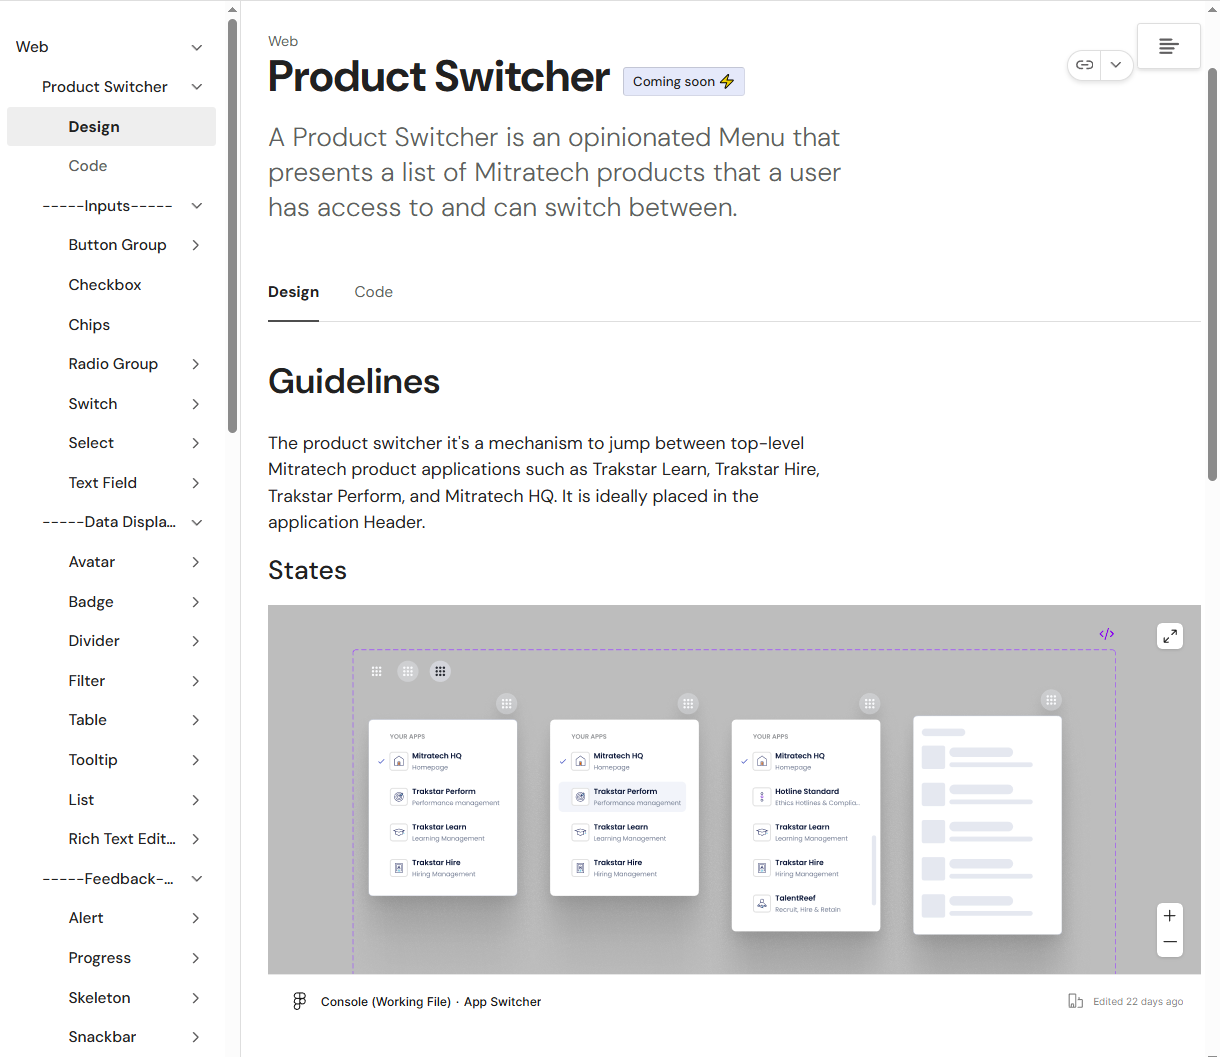
Task: Open the table of contents icon
Action: click(1168, 46)
